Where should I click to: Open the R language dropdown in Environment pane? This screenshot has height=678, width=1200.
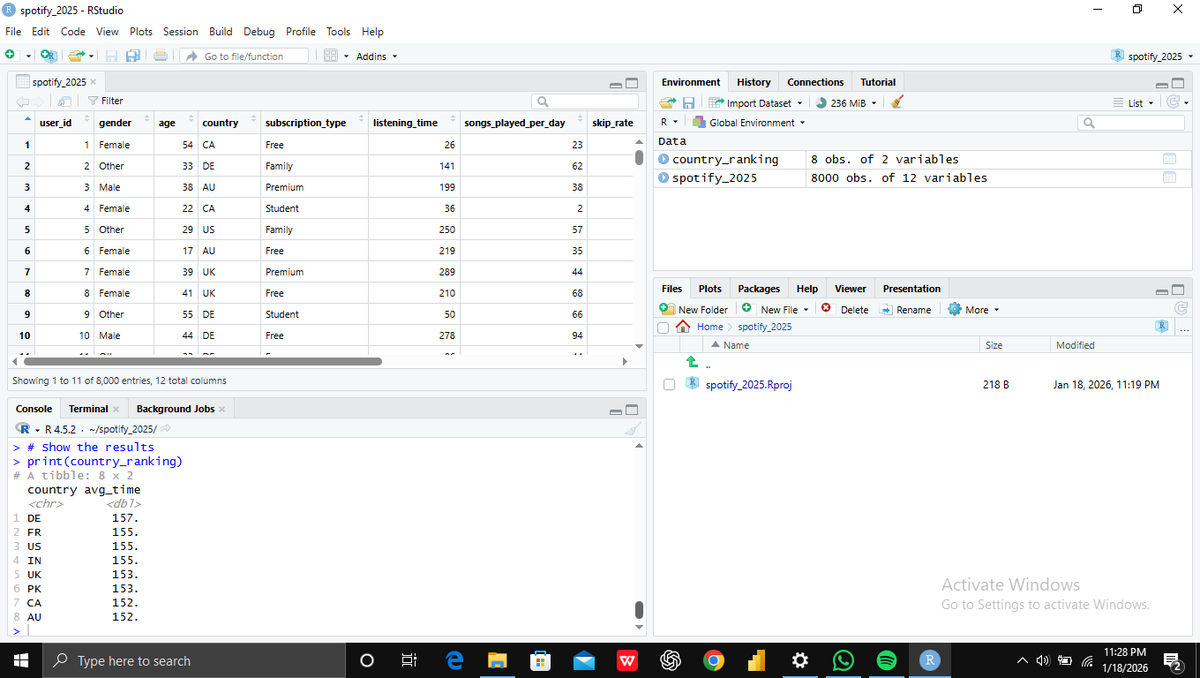tap(669, 123)
